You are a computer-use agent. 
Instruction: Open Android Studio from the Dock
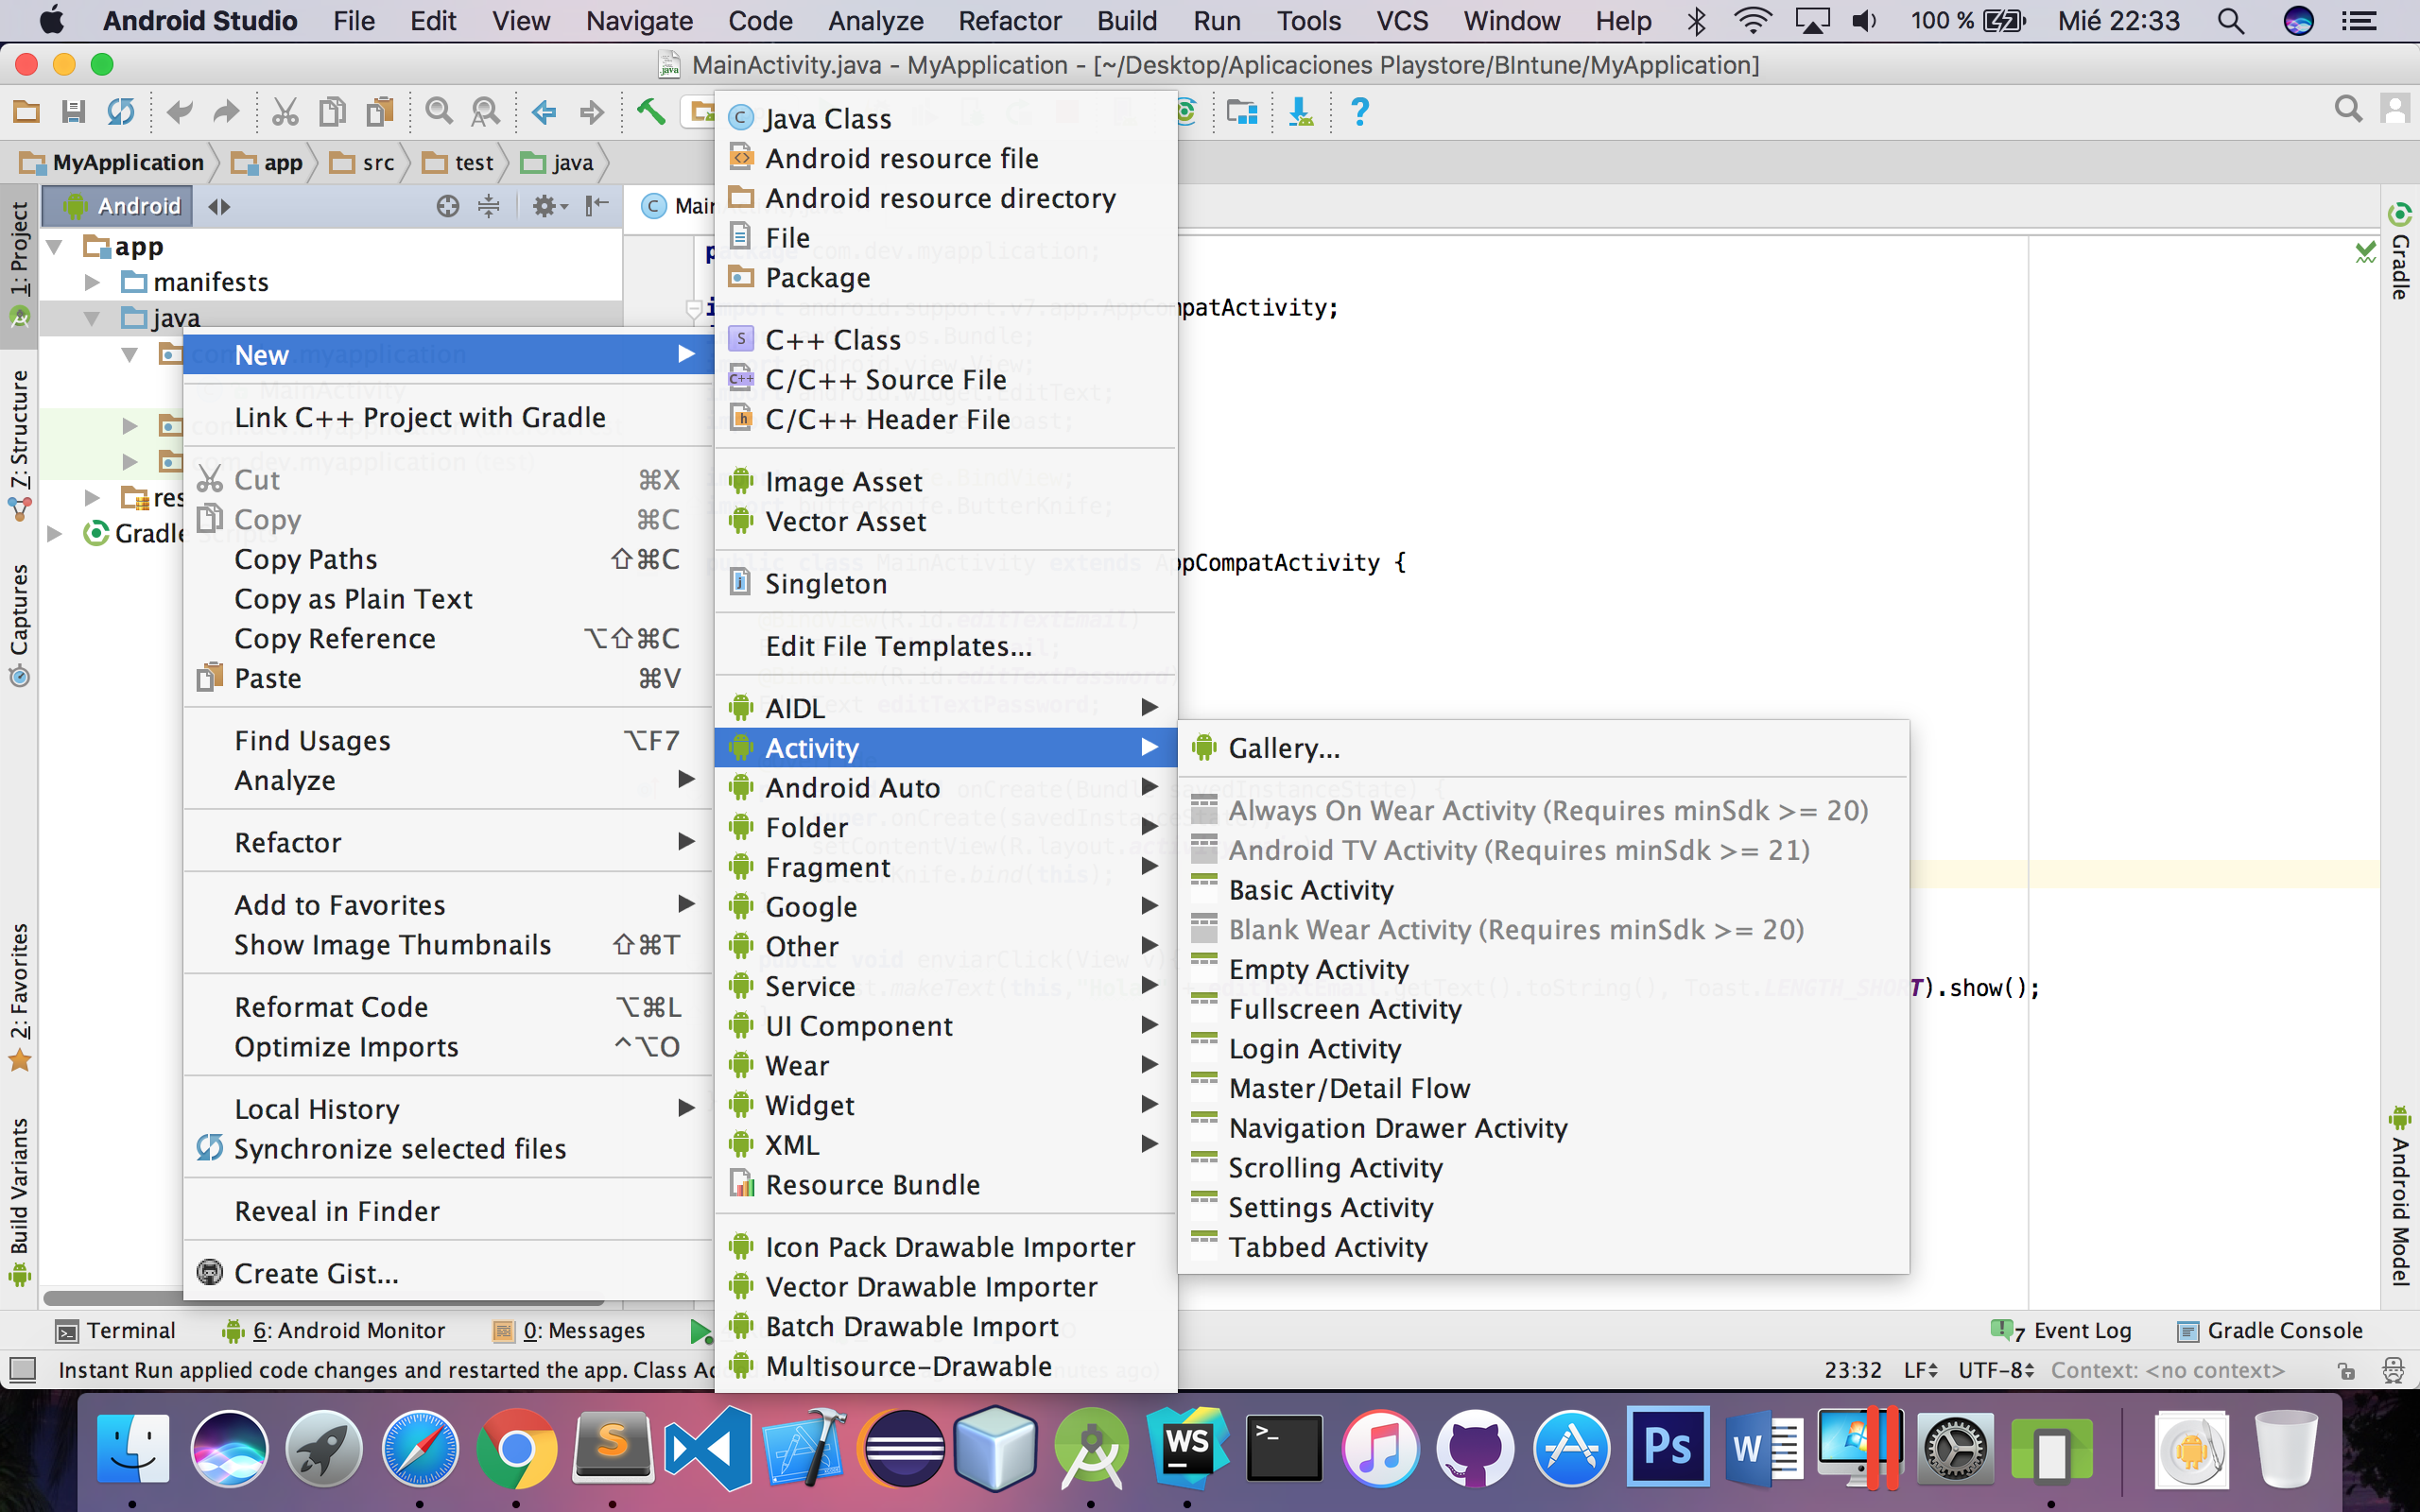(x=1091, y=1448)
